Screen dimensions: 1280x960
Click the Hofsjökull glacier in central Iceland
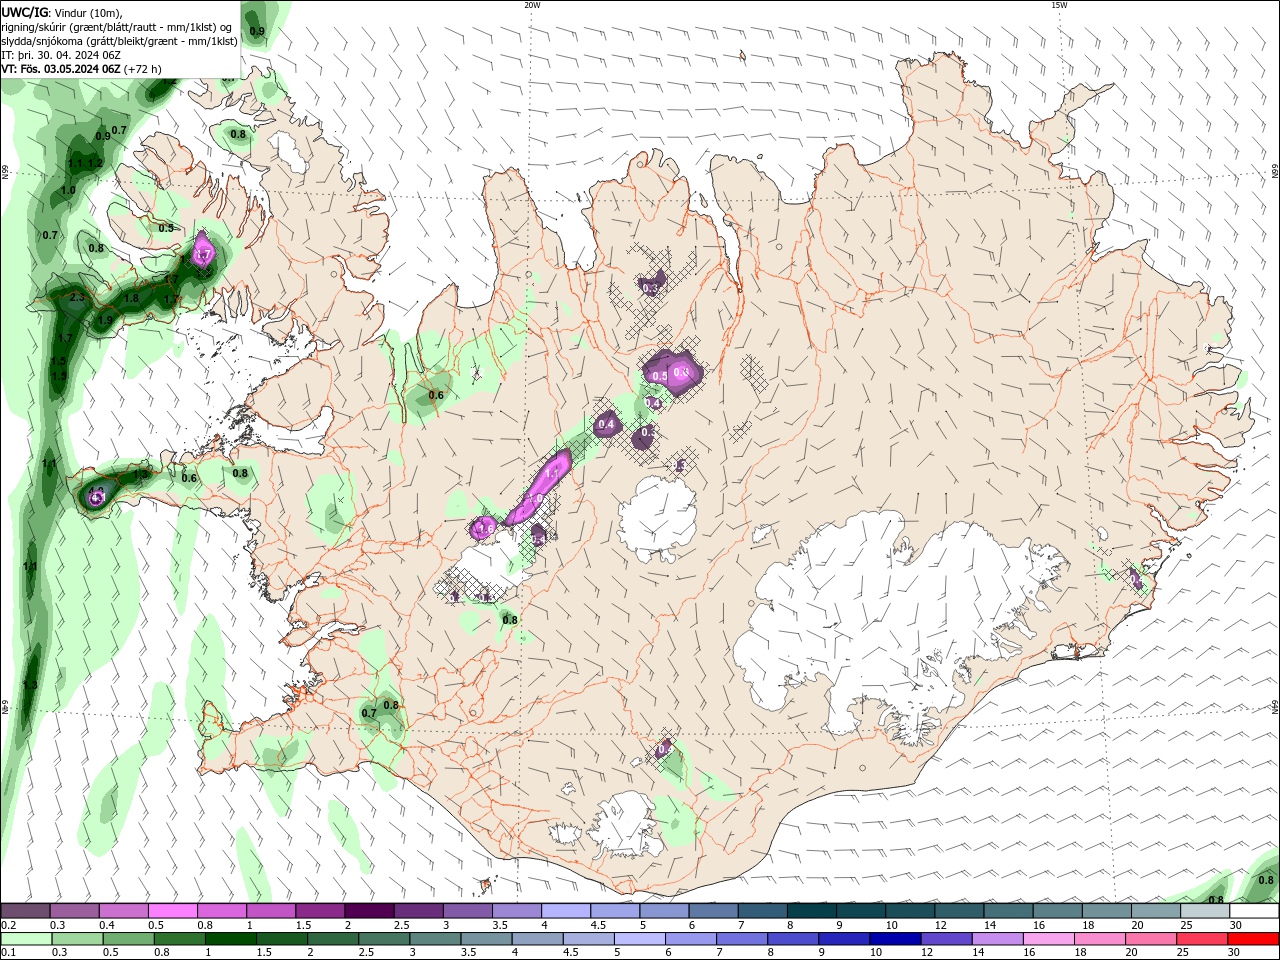coord(658,518)
